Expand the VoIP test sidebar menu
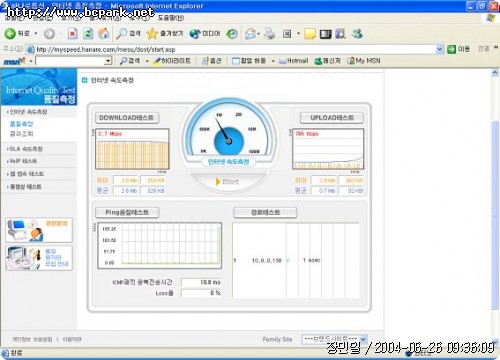Screen dimensions: 500x360 [22, 161]
